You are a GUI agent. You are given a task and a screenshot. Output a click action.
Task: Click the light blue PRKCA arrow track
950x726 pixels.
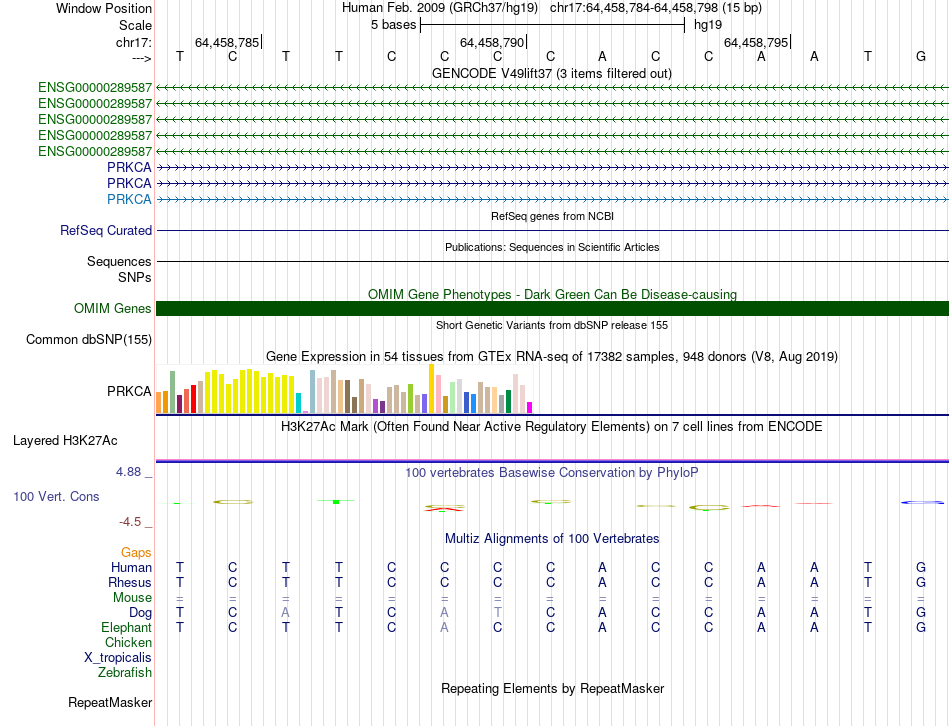point(552,199)
